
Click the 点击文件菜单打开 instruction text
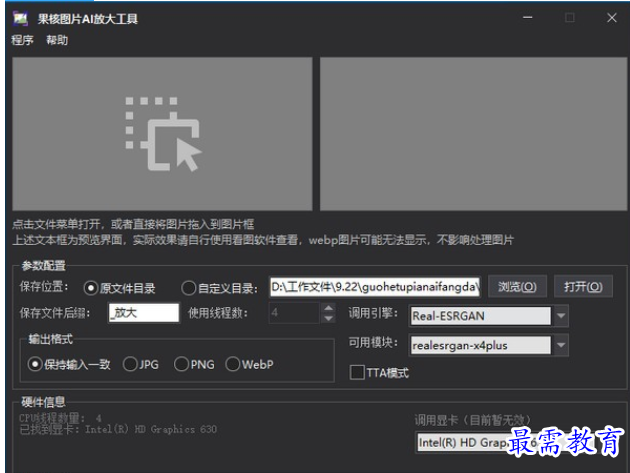[x=133, y=224]
